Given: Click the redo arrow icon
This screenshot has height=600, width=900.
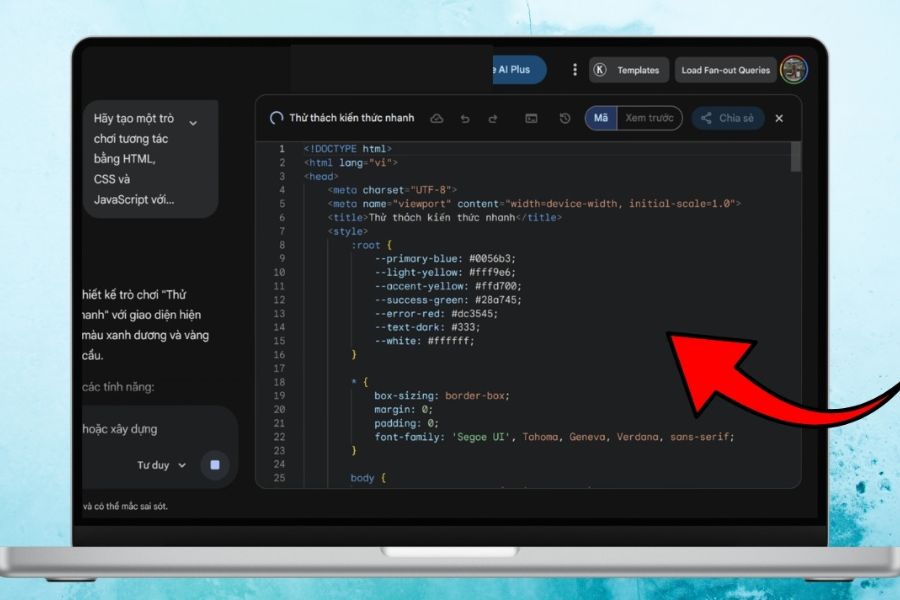Looking at the screenshot, I should click(x=492, y=118).
